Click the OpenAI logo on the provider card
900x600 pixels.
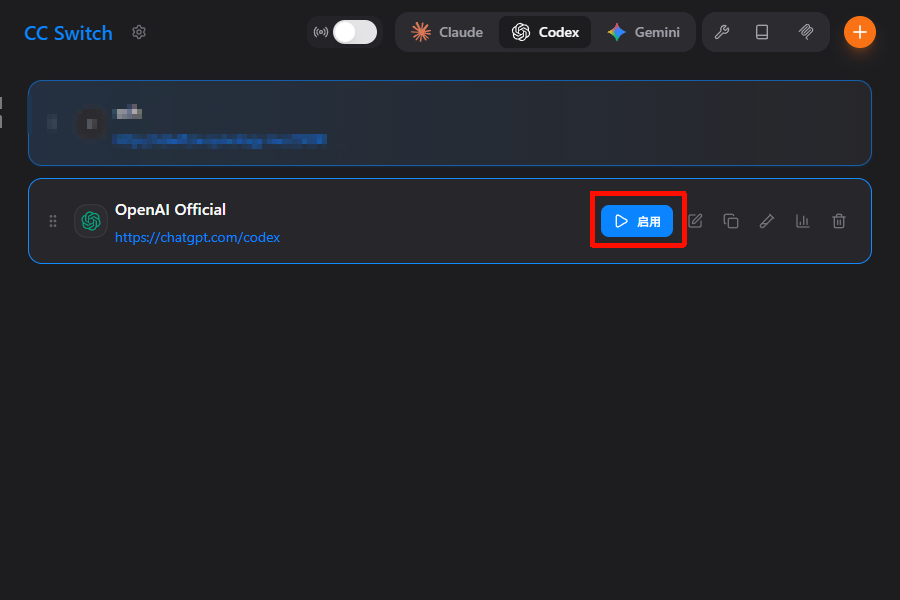[91, 221]
